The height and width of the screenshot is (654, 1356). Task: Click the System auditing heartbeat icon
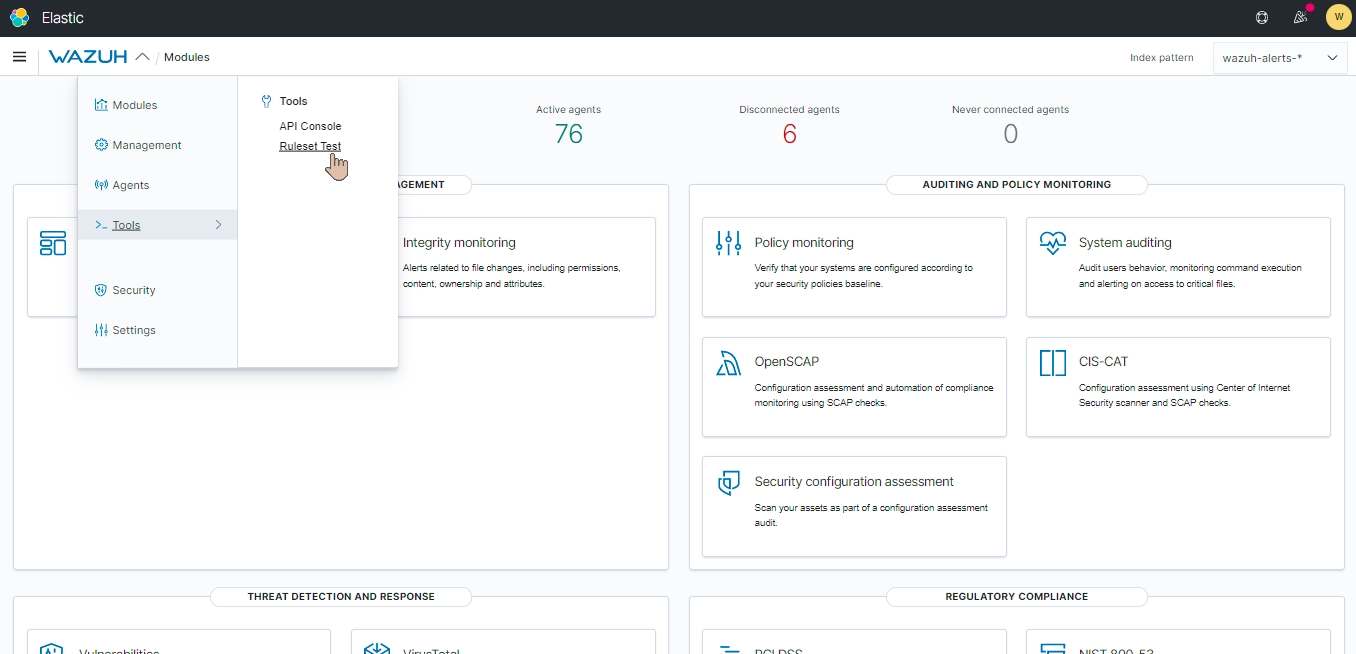1053,243
